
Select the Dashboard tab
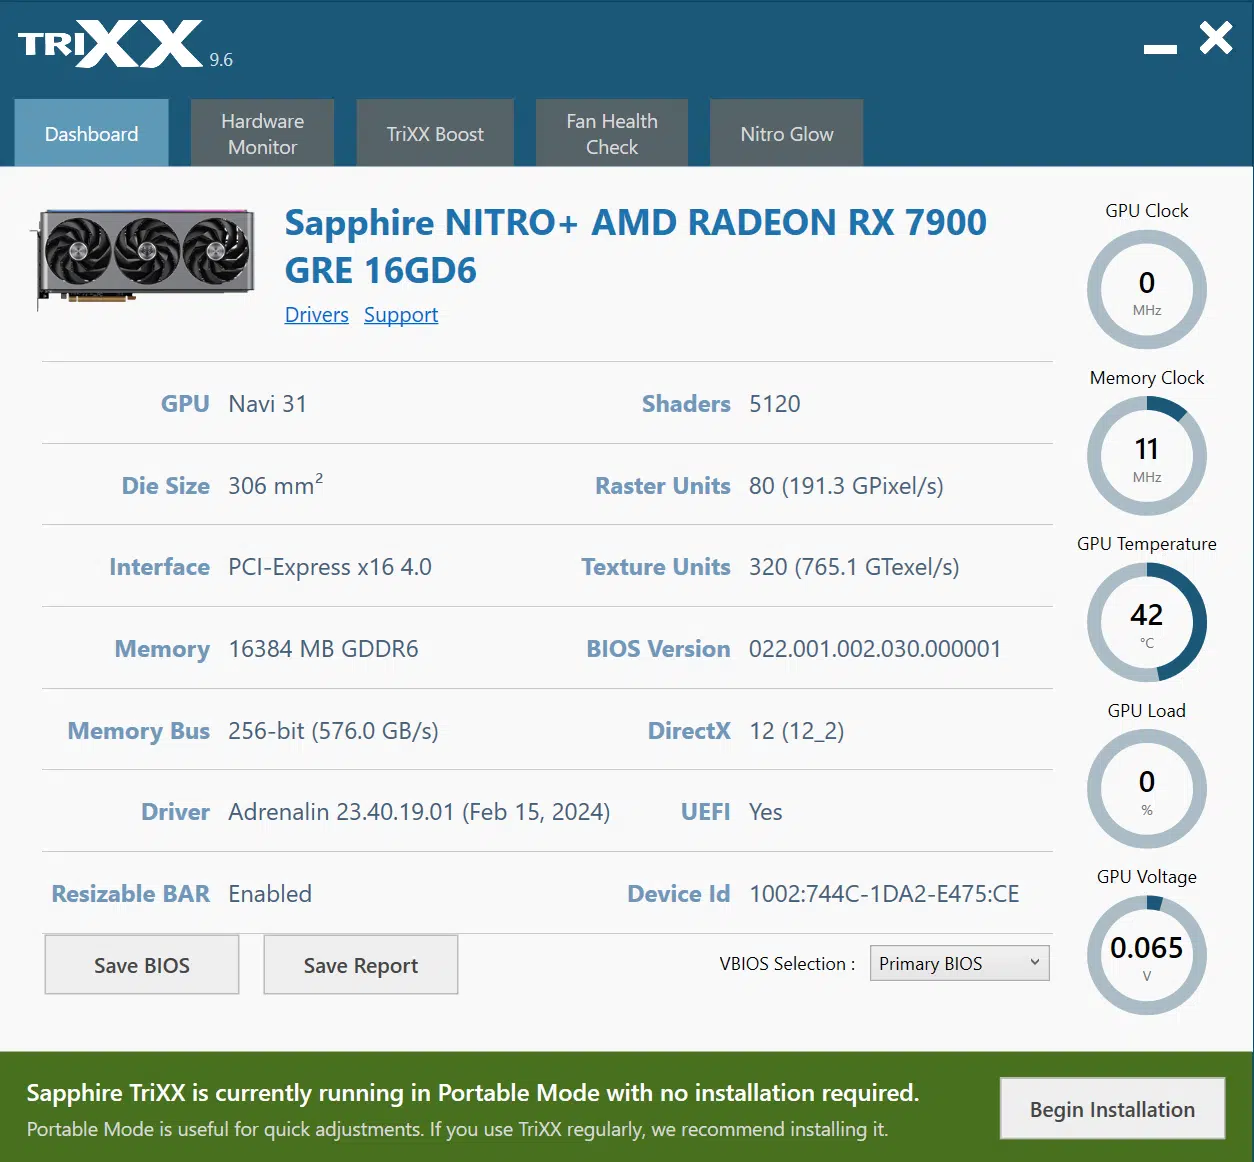coord(91,133)
